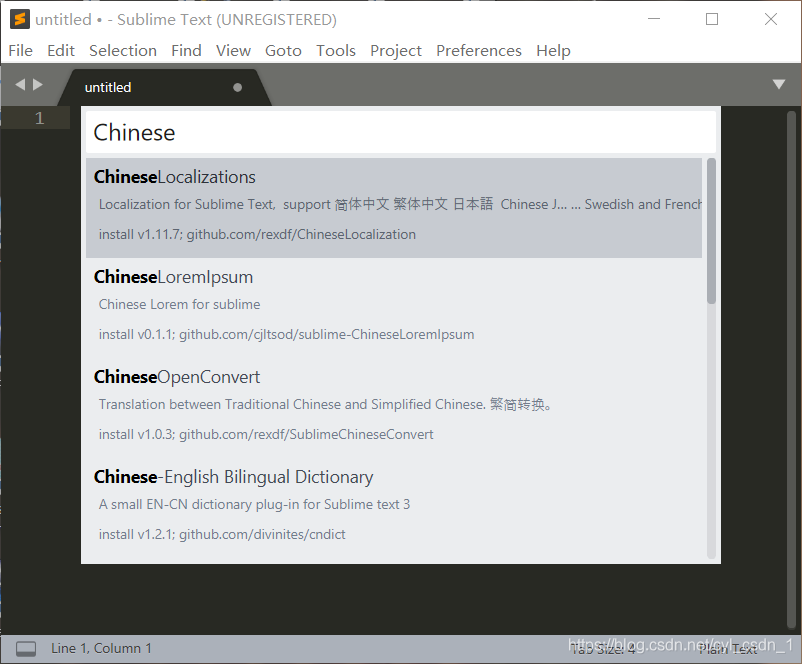Toggle the side bar panel icon in status bar

[x=26, y=649]
